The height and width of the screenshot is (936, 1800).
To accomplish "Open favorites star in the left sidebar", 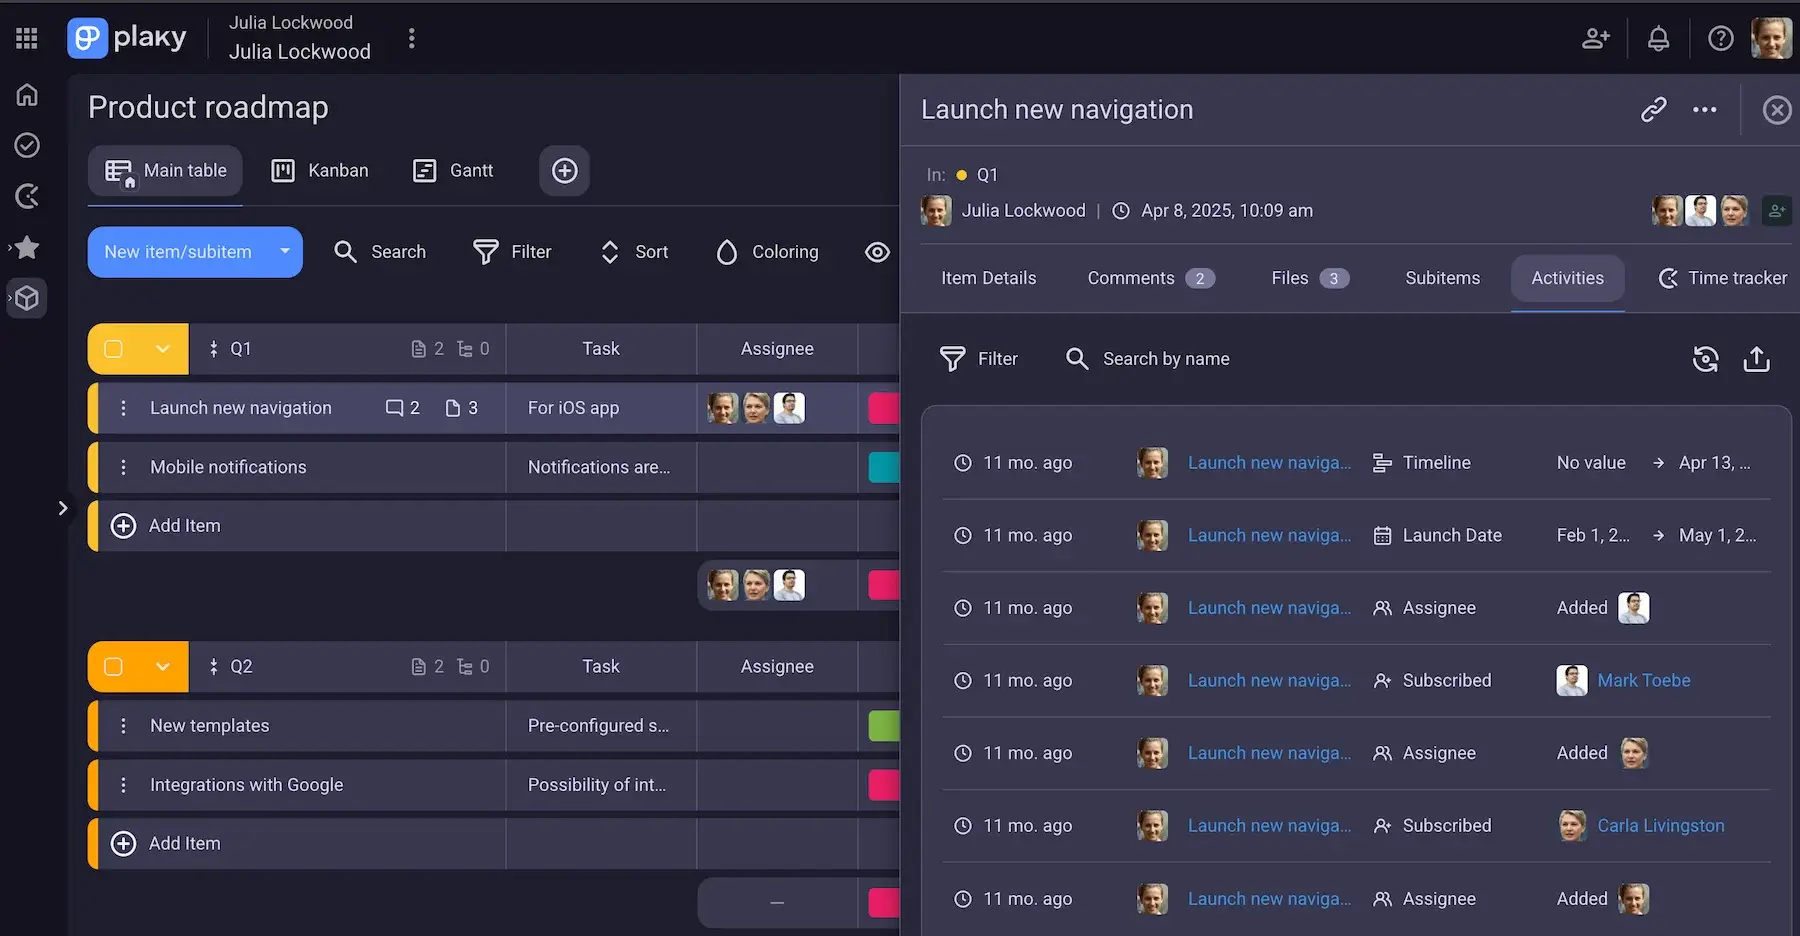I will [27, 247].
